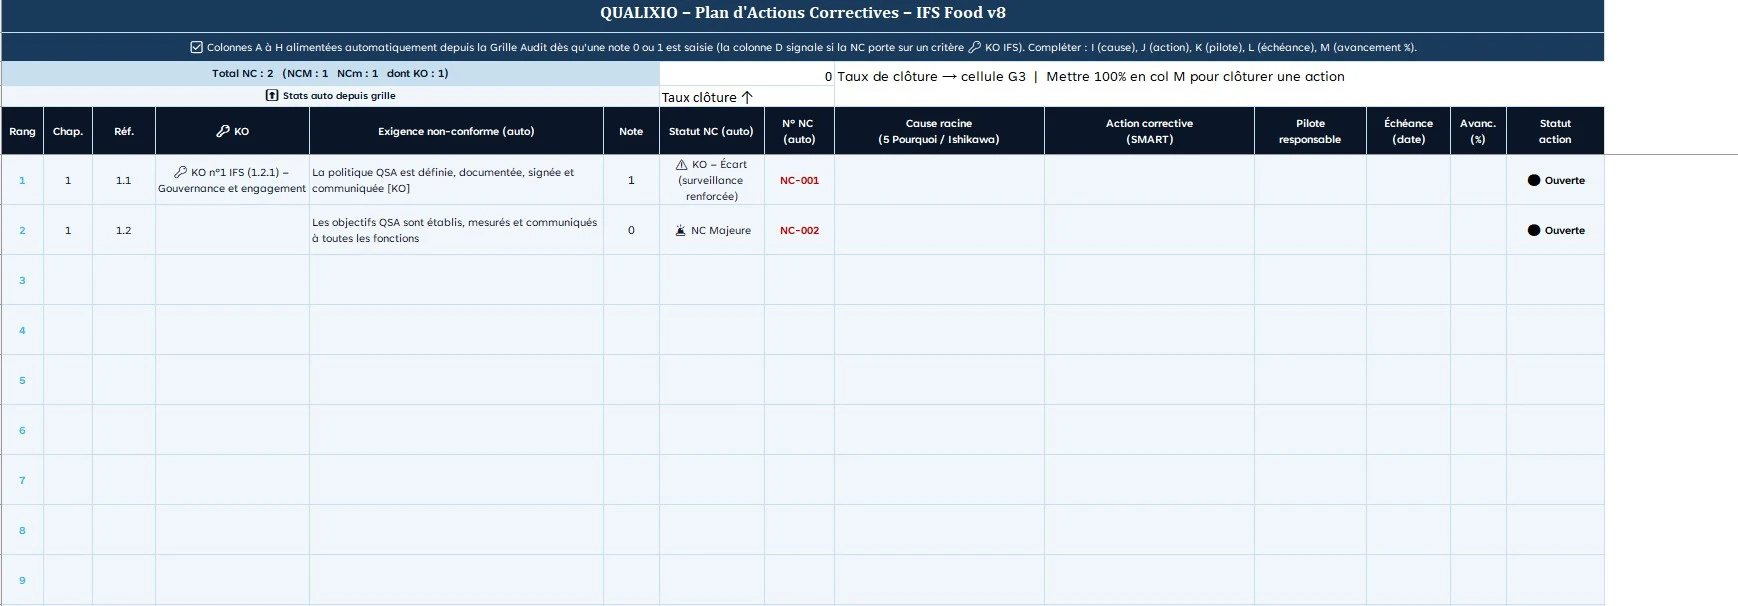Select rank number 3 row cell
1738x606 pixels.
point(22,280)
